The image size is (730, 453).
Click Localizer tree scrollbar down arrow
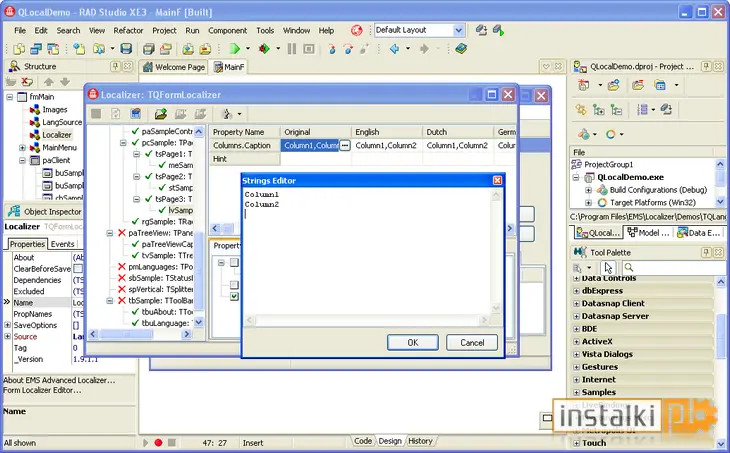[199, 322]
